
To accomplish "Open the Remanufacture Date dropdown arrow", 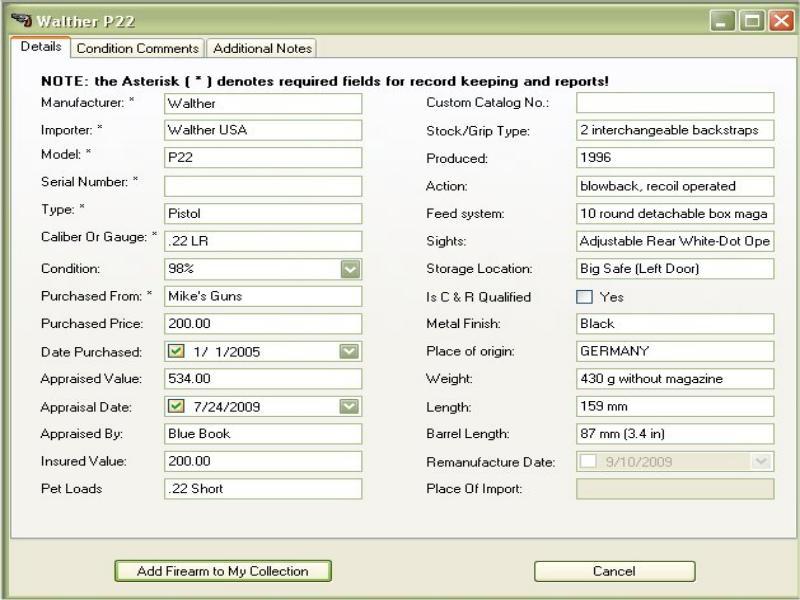I will tap(761, 461).
